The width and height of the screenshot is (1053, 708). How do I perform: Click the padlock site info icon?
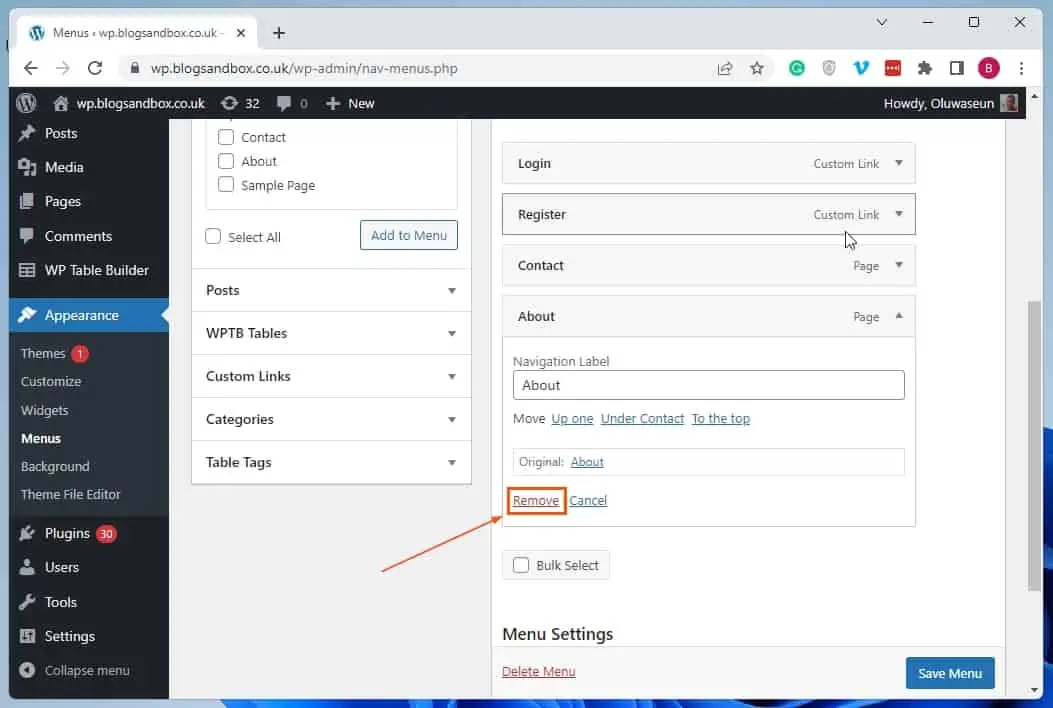(135, 68)
